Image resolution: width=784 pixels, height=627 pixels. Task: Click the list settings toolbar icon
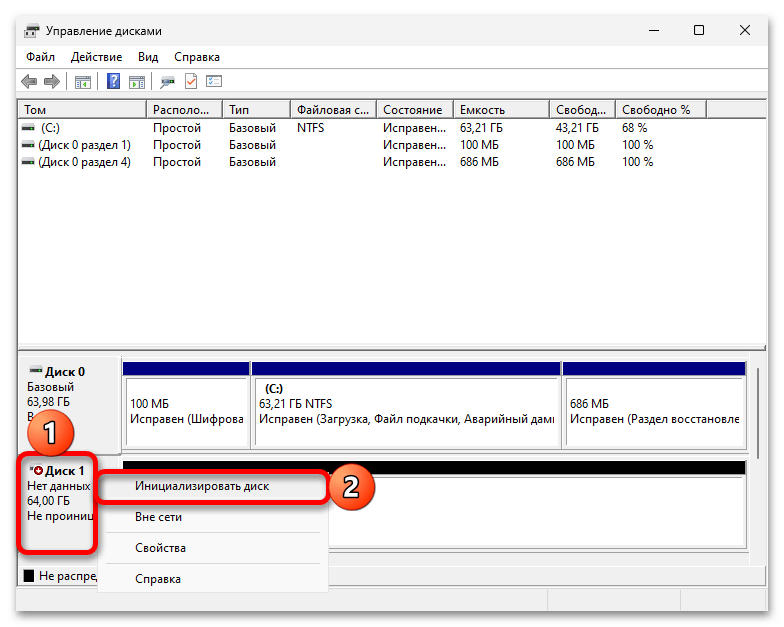[x=214, y=81]
